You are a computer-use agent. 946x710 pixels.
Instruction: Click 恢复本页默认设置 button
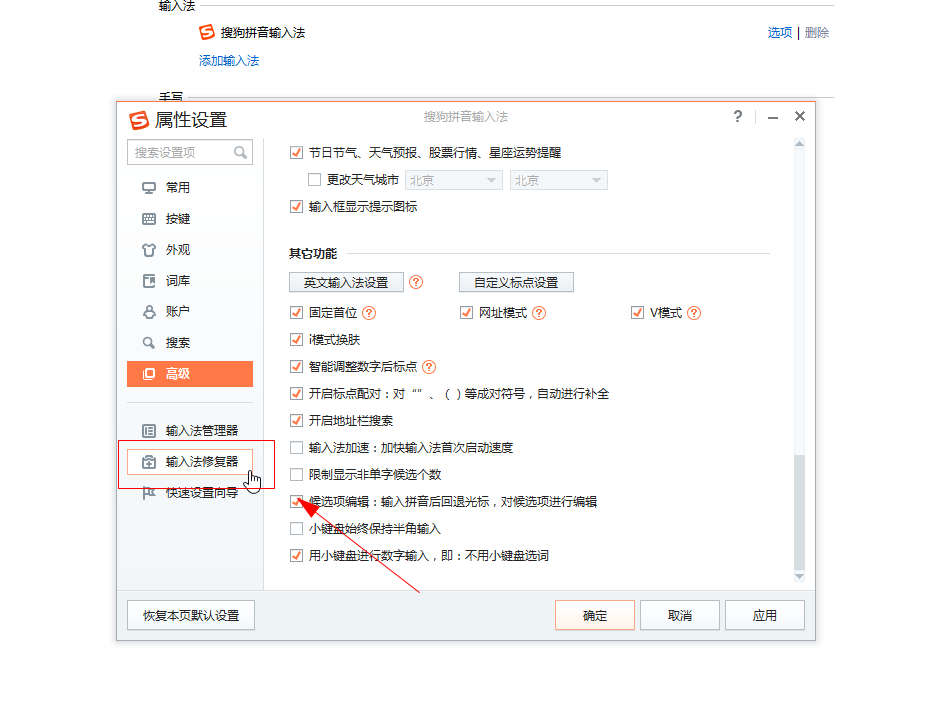[x=191, y=615]
